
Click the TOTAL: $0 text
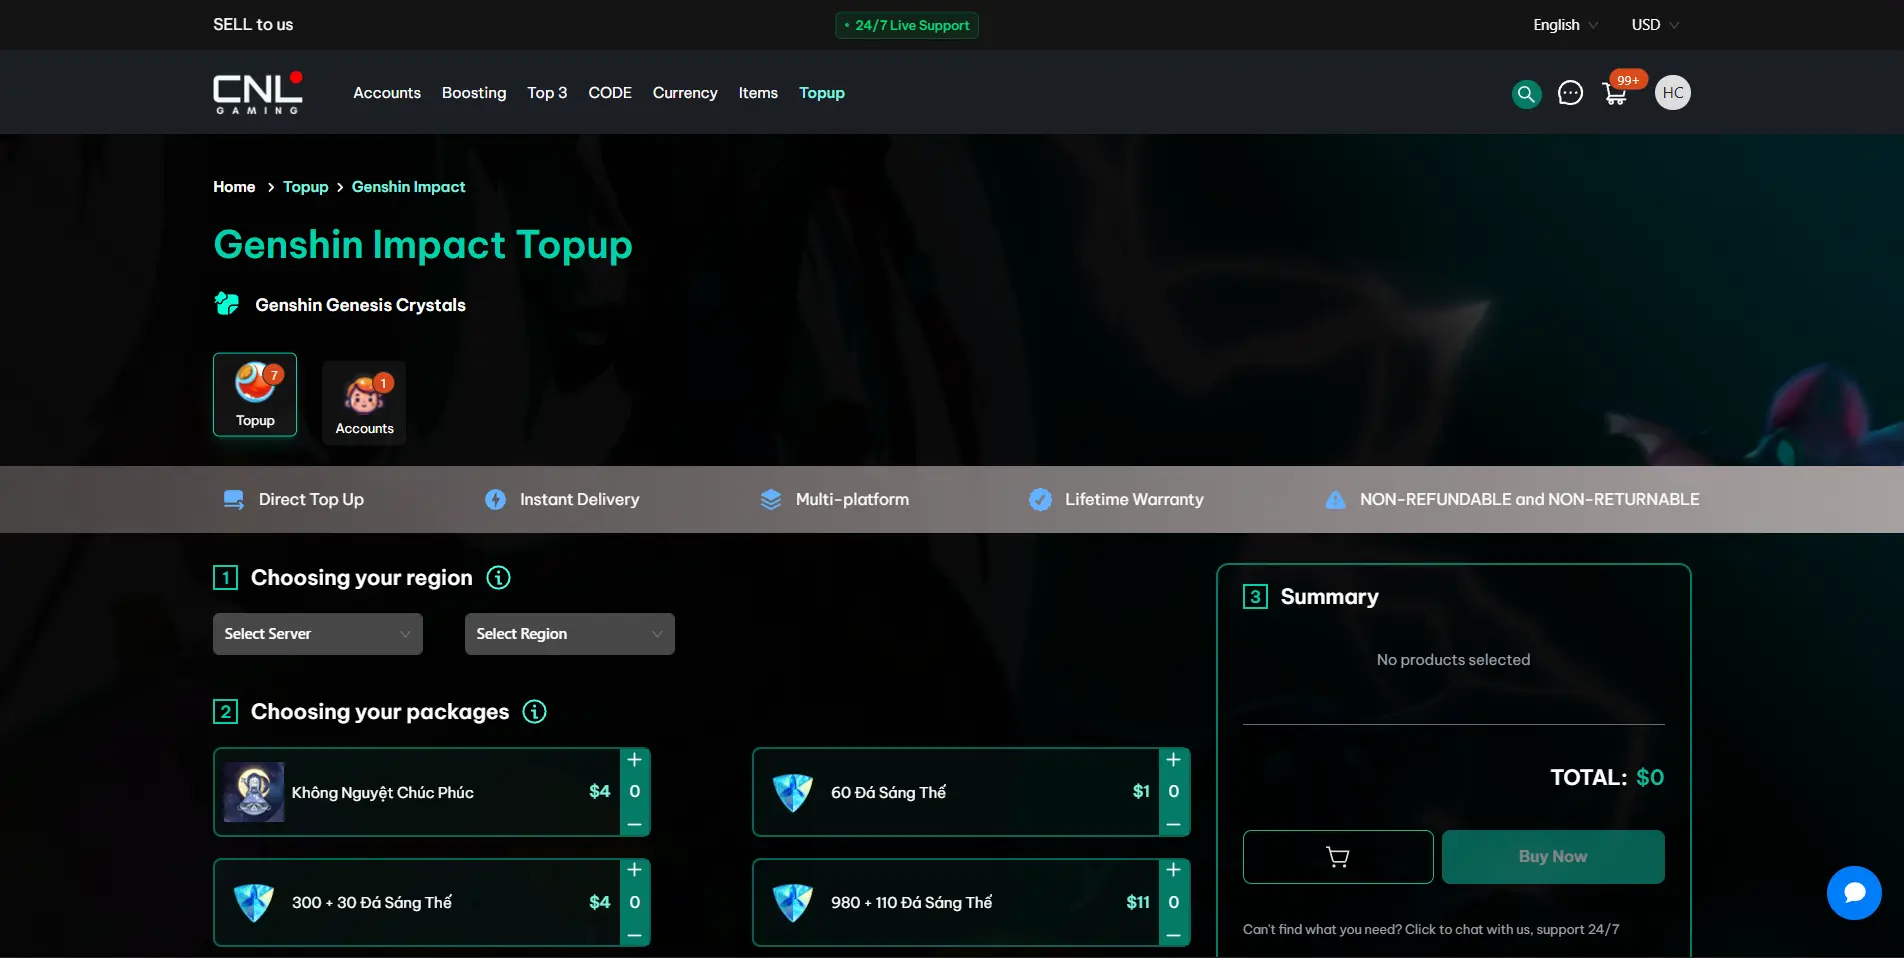[x=1607, y=778]
